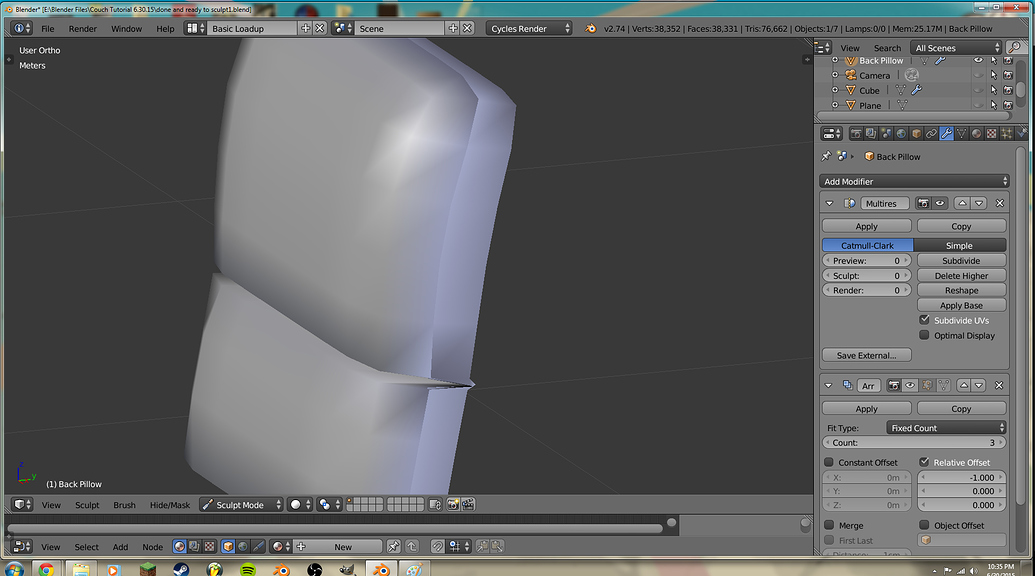Viewport: 1035px width, 576px height.
Task: Click the array Count value field
Action: coord(914,443)
